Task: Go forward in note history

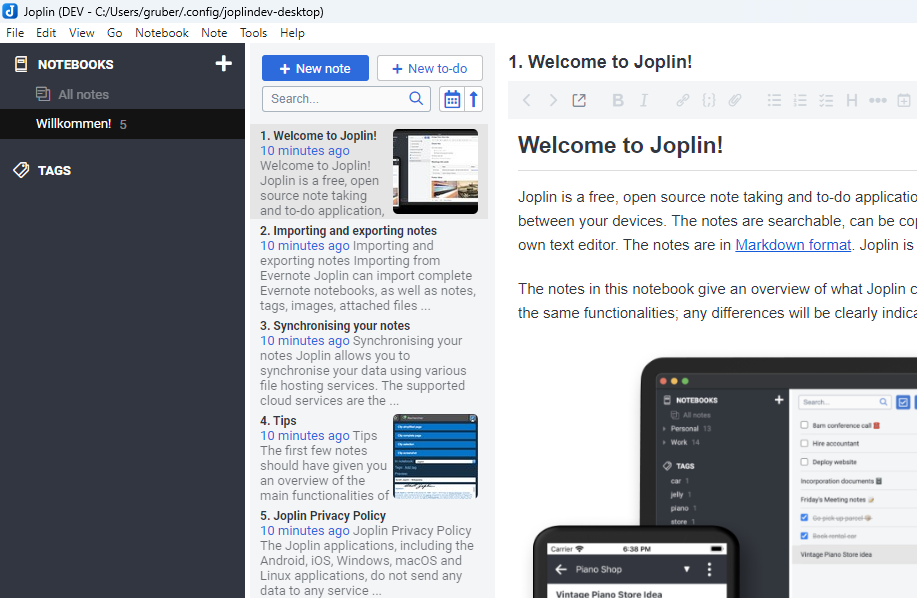Action: pyautogui.click(x=553, y=101)
